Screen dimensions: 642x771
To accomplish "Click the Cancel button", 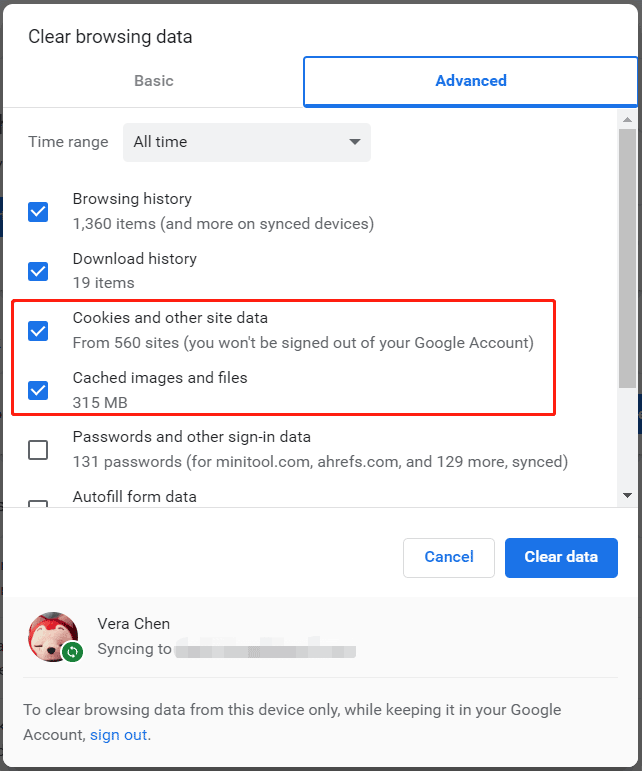I will pyautogui.click(x=449, y=558).
